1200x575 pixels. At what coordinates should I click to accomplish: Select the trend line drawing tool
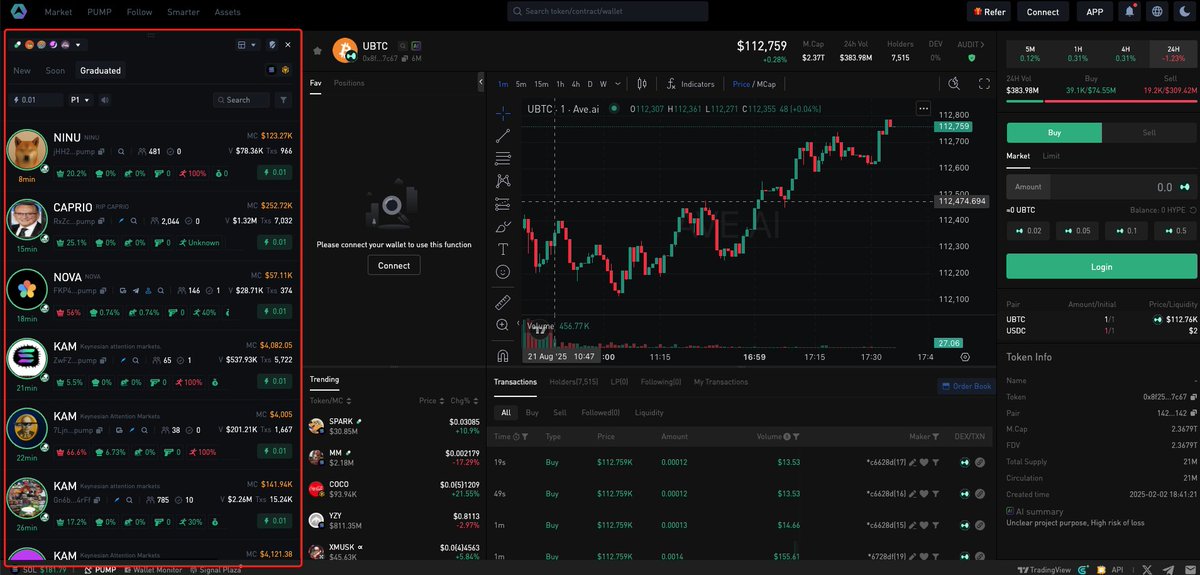coord(502,135)
